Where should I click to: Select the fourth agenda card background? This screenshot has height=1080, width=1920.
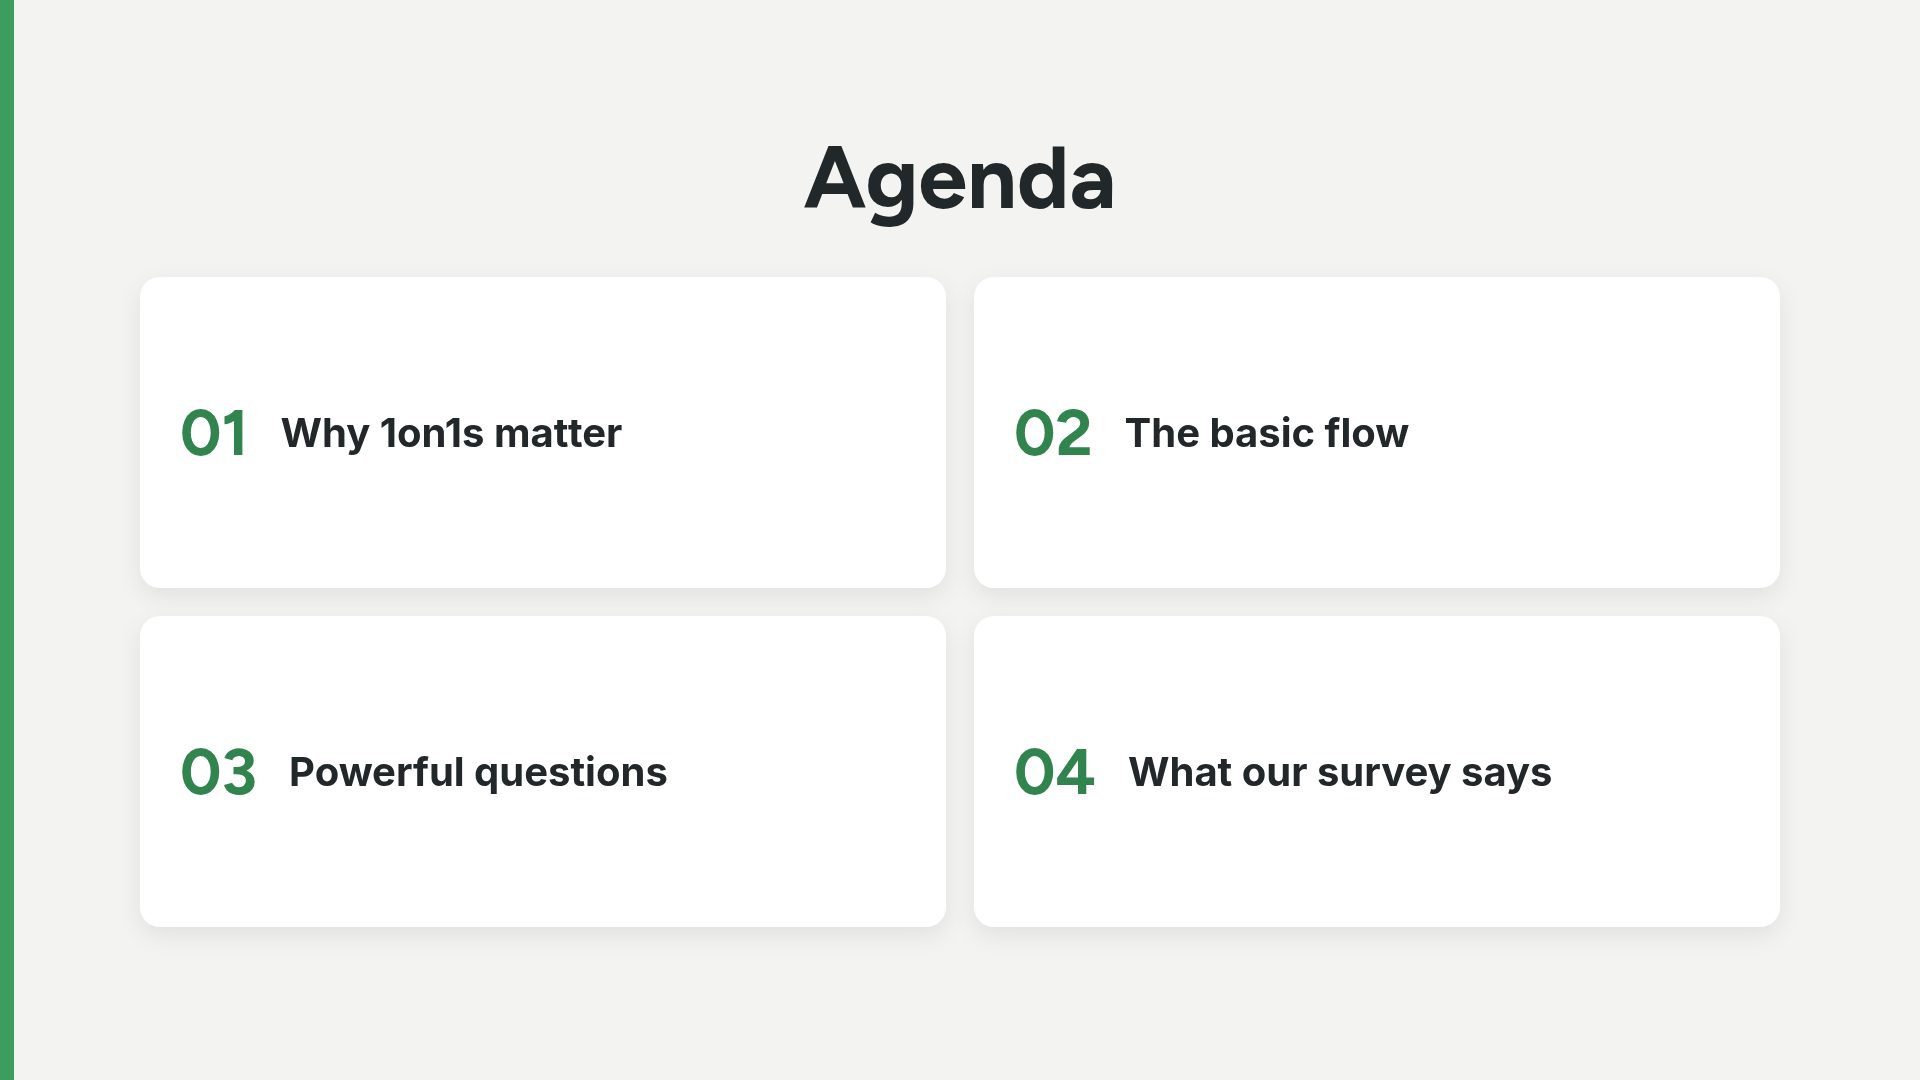point(1377,771)
